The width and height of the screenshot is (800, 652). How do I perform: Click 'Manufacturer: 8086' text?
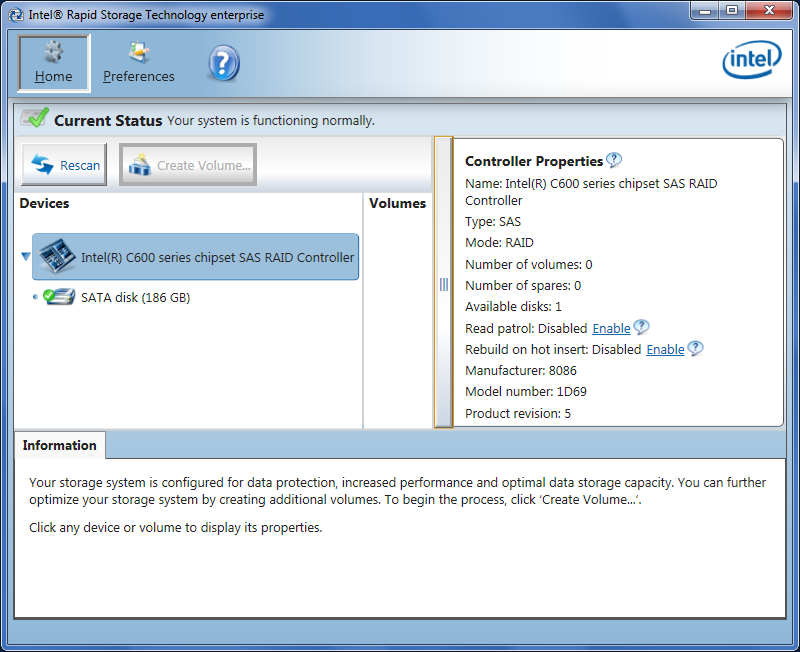[x=521, y=370]
